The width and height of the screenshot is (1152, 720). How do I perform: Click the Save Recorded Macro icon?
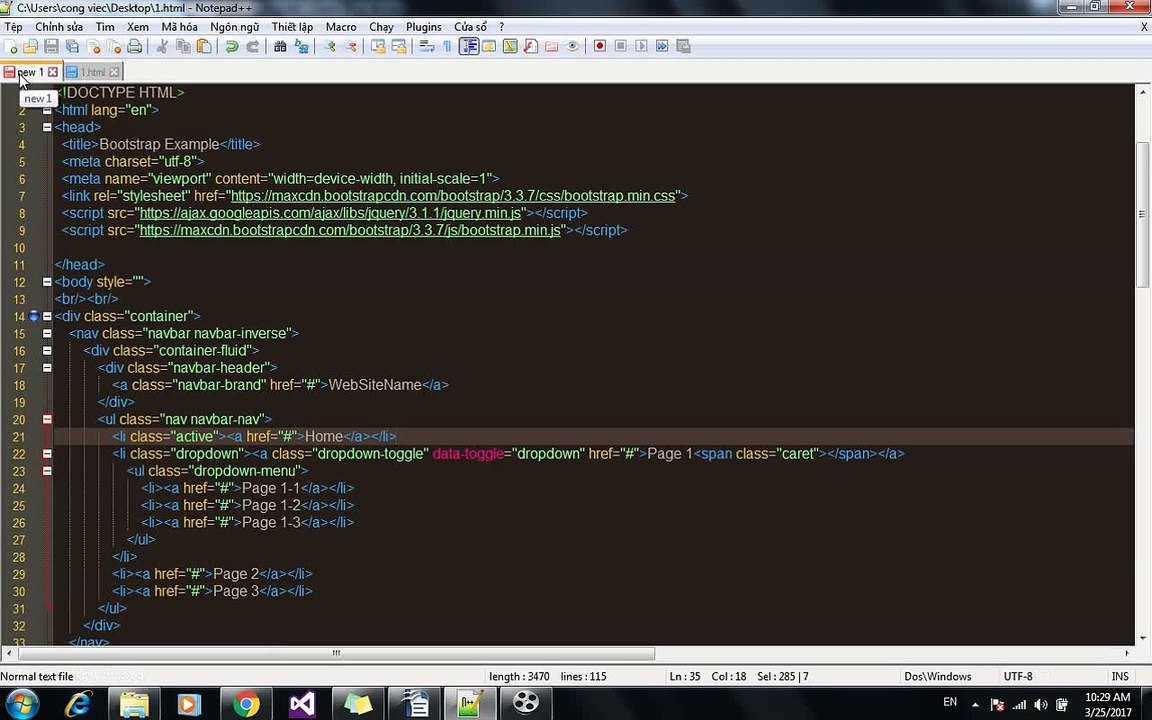pyautogui.click(x=683, y=46)
